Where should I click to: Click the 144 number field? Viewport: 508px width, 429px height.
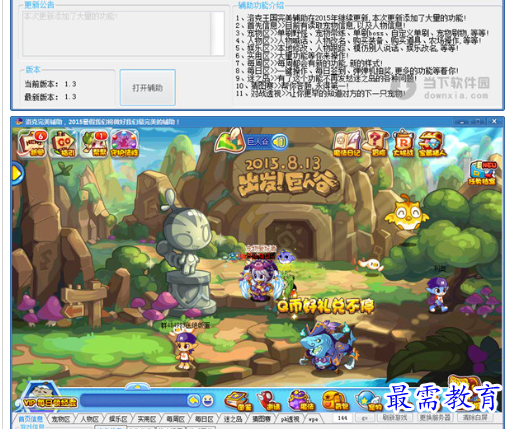(x=343, y=418)
